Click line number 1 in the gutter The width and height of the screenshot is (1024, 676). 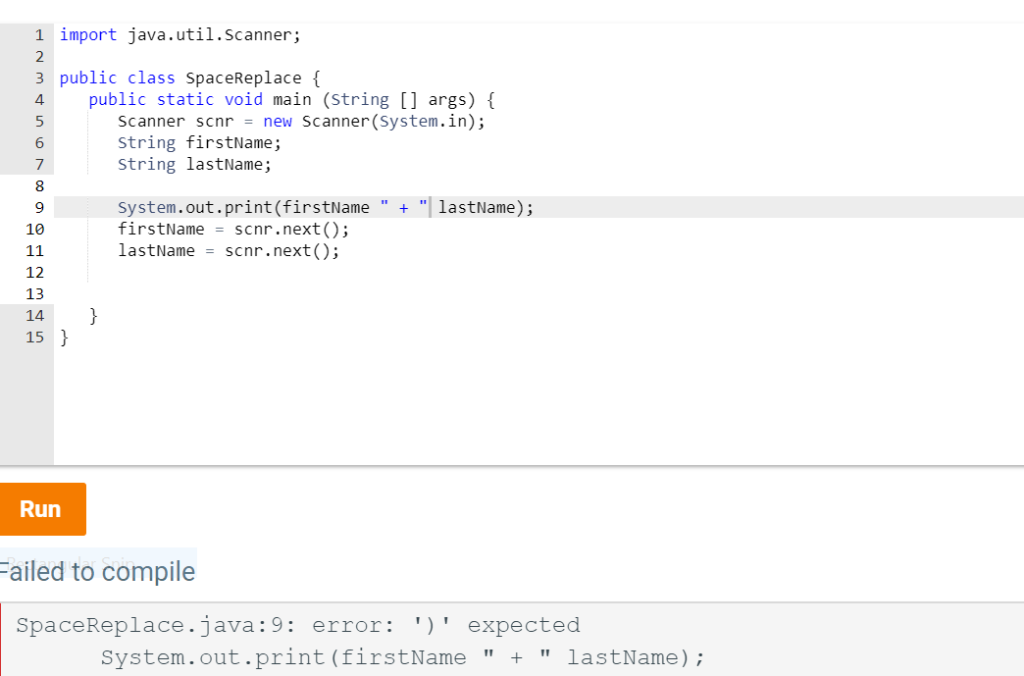click(39, 34)
